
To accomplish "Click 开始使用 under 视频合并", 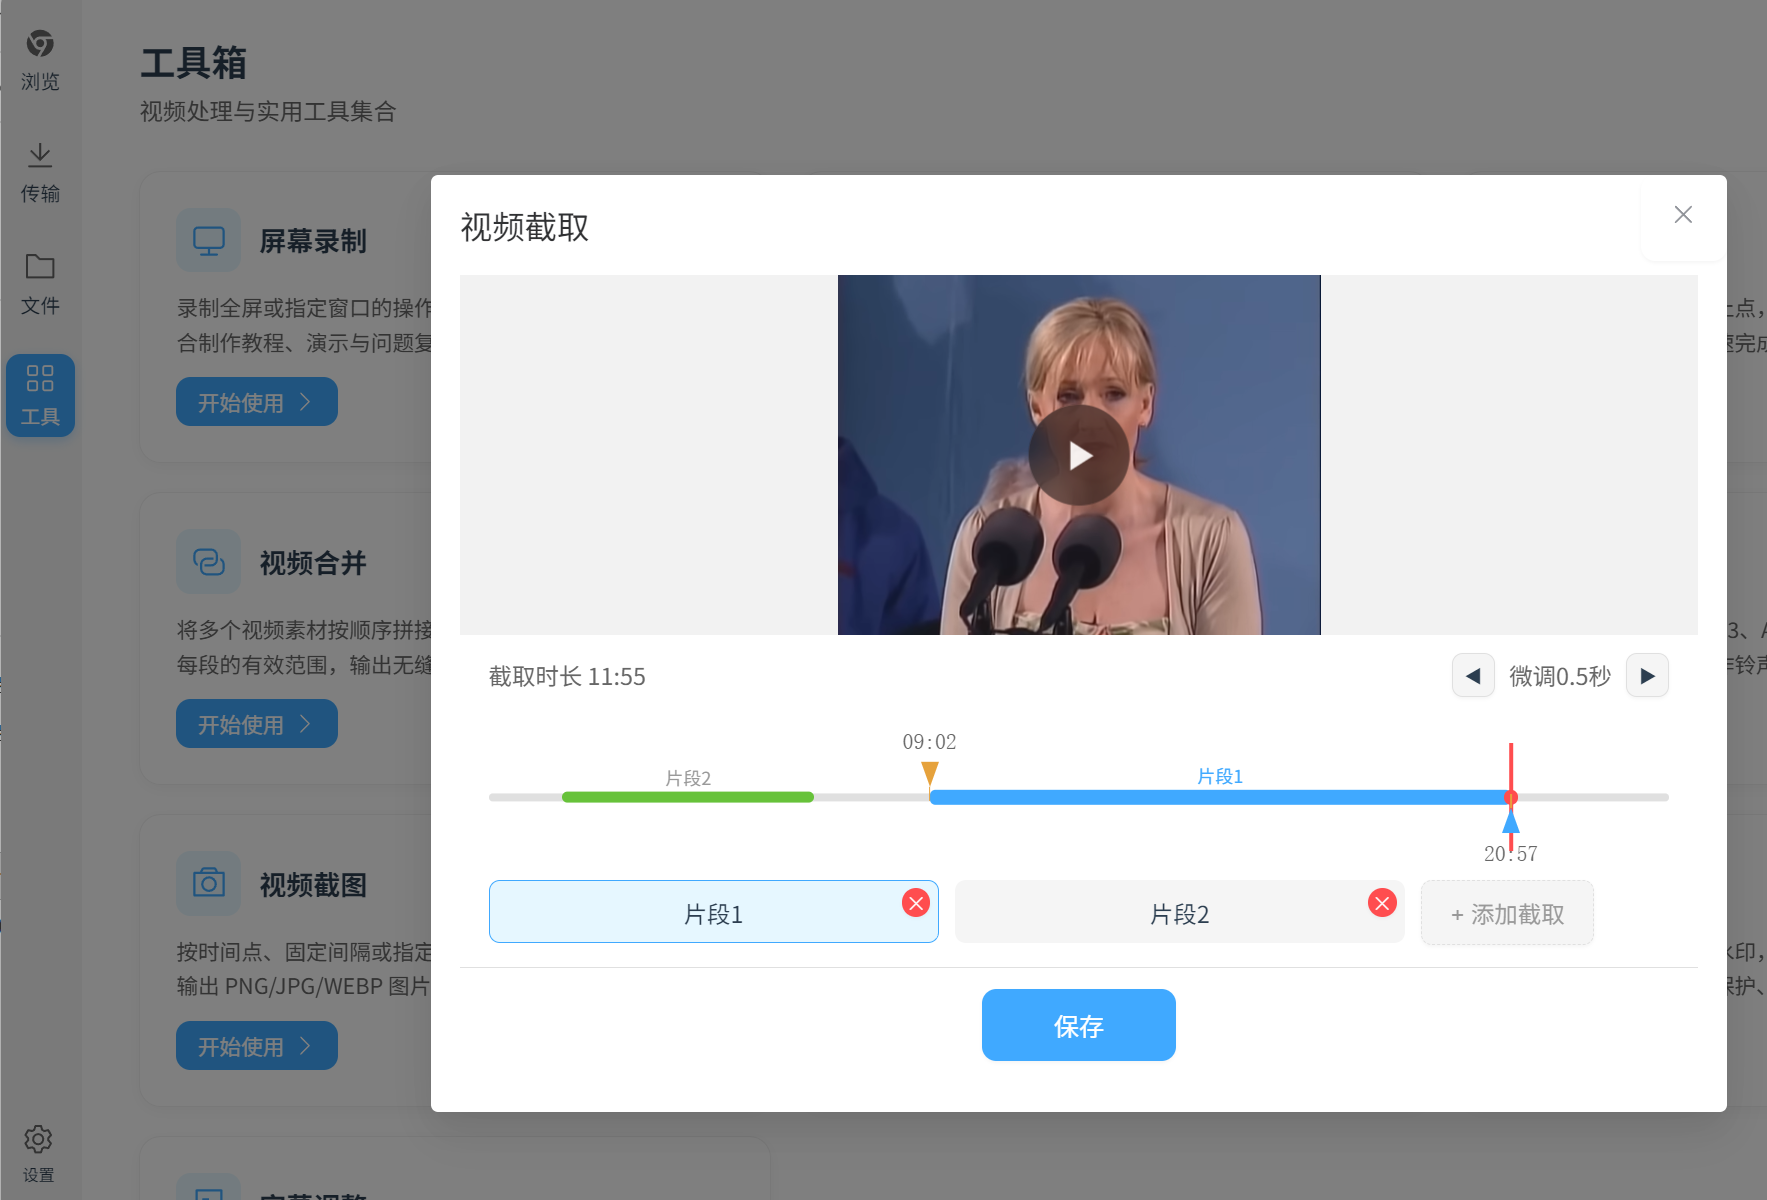I will click(257, 724).
